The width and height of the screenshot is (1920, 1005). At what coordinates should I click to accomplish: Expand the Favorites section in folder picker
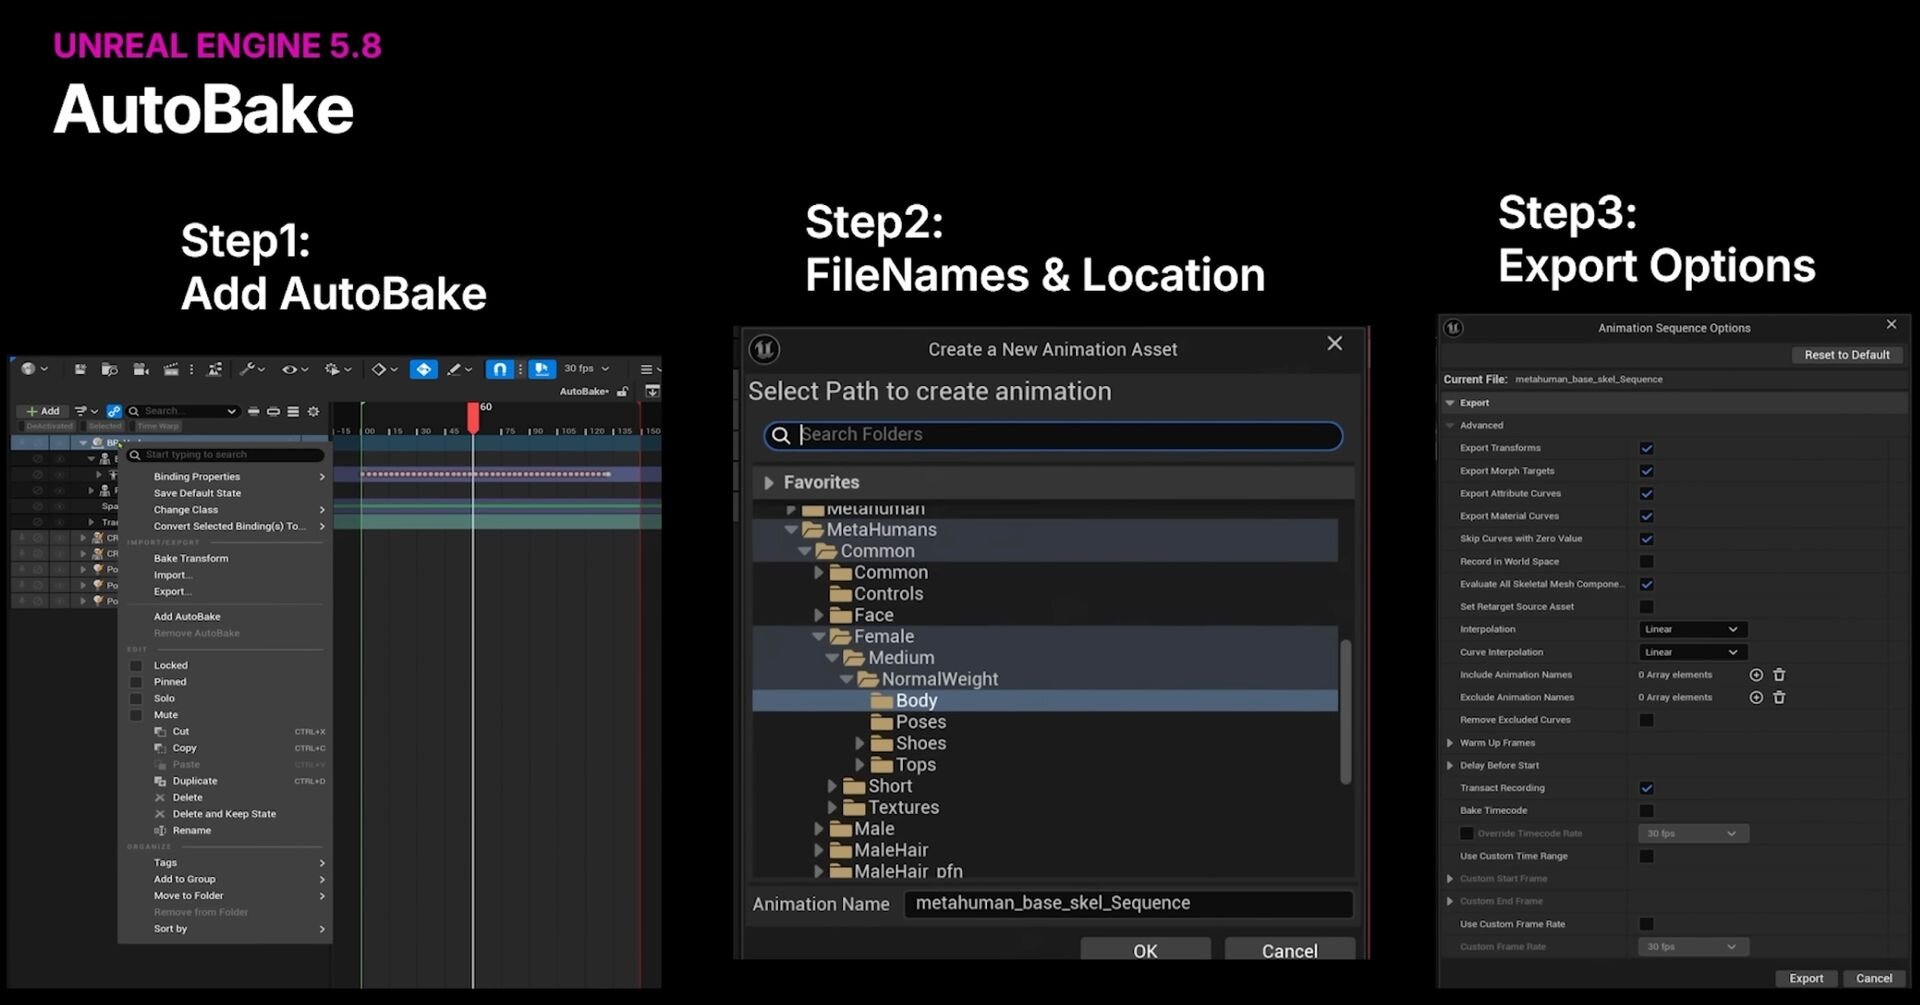(769, 483)
